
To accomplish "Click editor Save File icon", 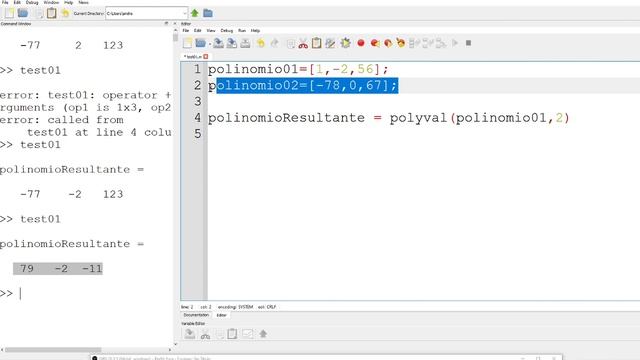I will 218,43.
